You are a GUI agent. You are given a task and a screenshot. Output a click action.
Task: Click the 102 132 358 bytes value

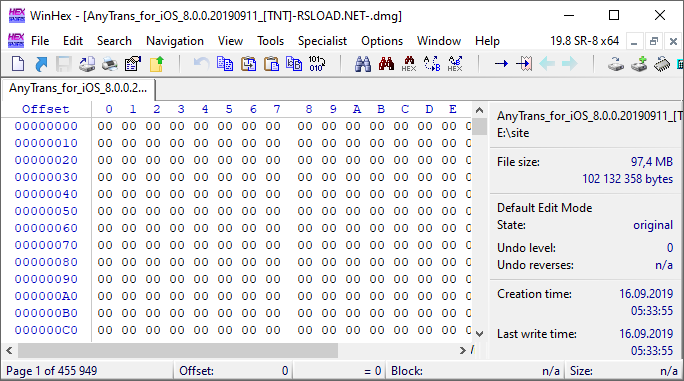[628, 179]
